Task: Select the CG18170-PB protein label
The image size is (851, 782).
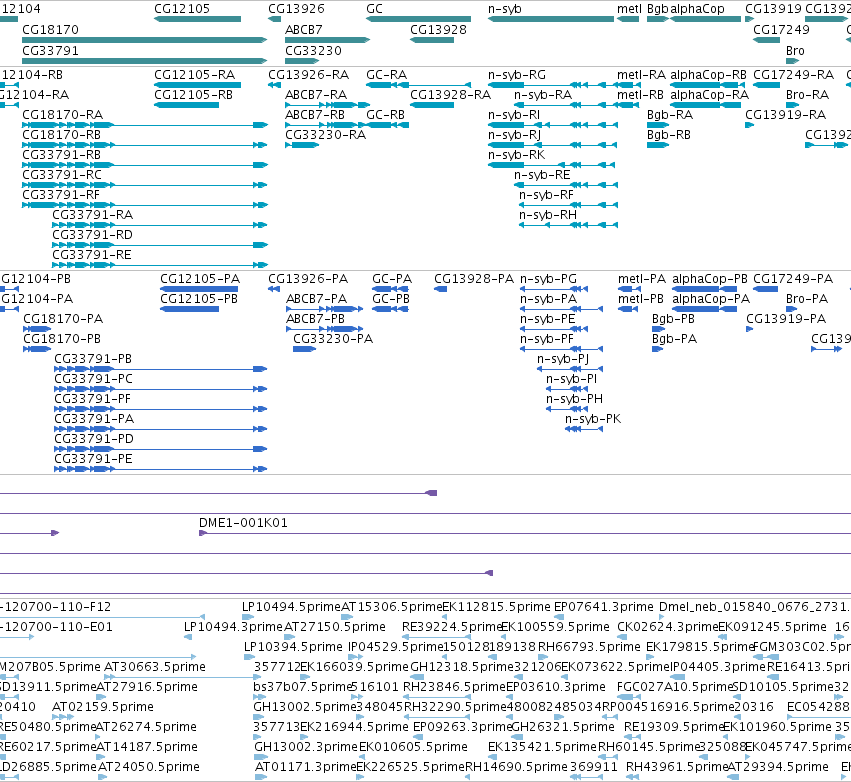Action: (x=62, y=339)
